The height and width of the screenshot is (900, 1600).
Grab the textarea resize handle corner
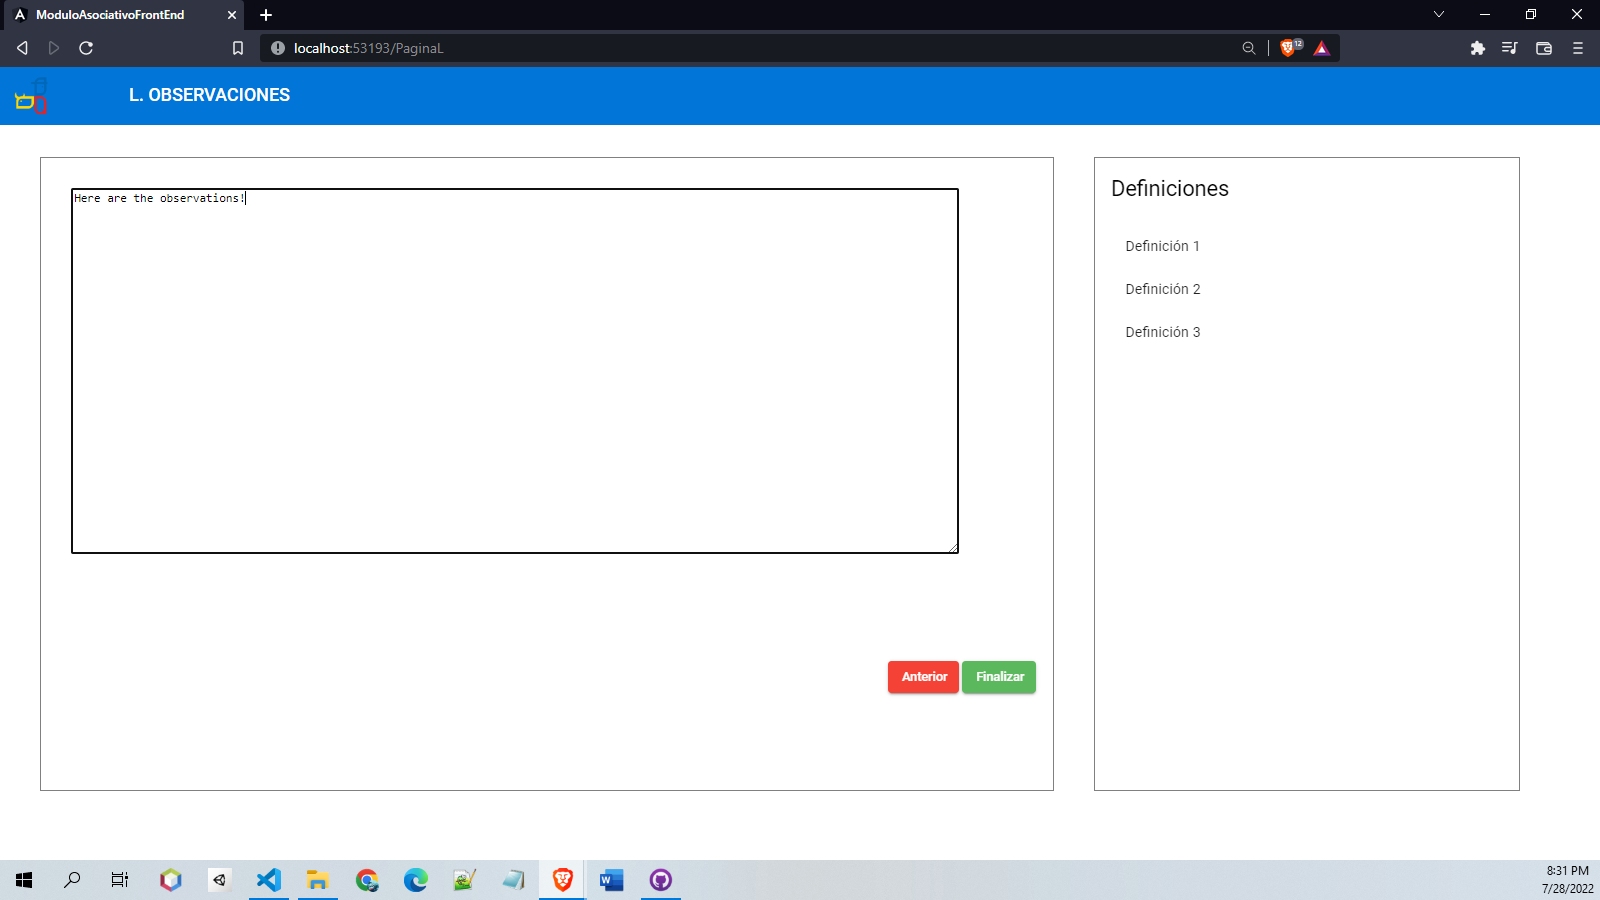(953, 548)
